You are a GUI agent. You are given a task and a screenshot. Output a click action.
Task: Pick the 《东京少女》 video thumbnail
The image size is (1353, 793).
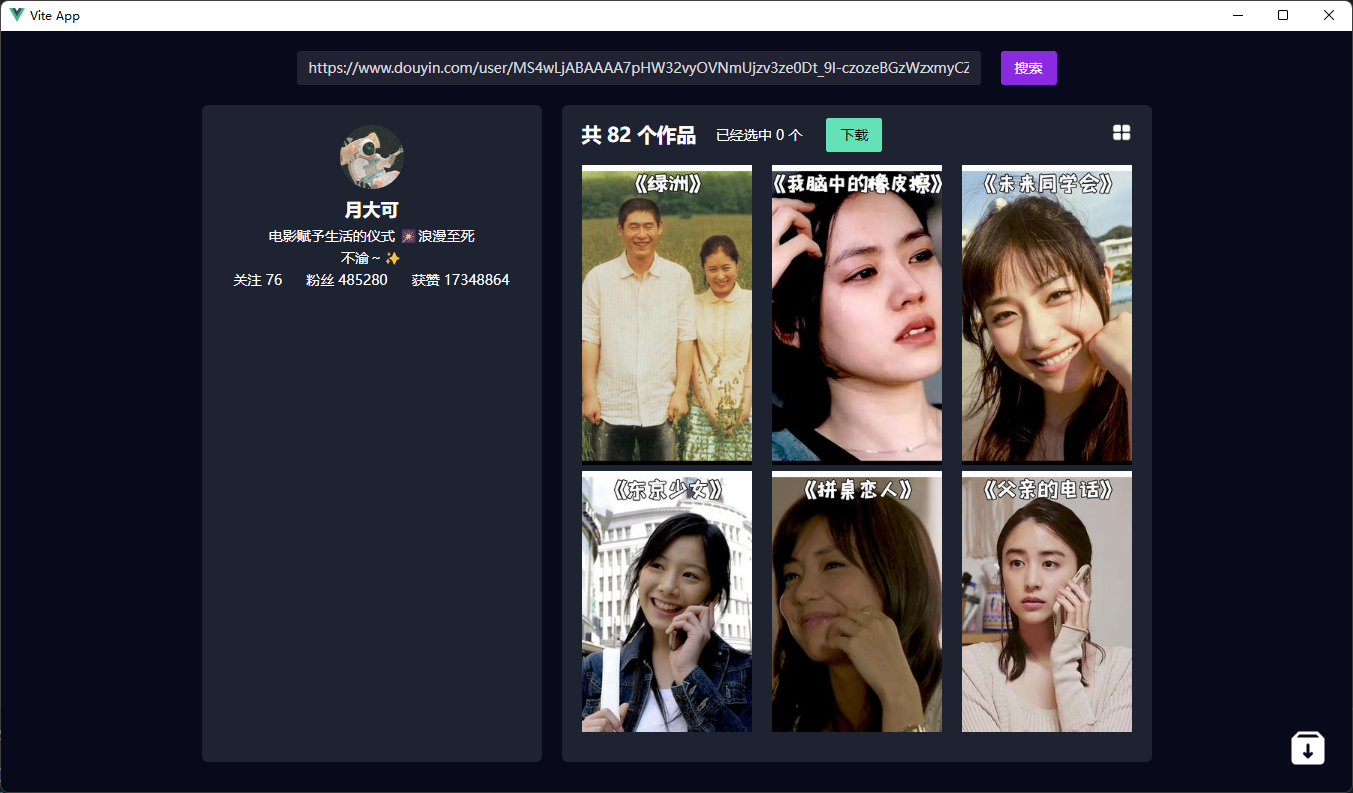tap(667, 602)
